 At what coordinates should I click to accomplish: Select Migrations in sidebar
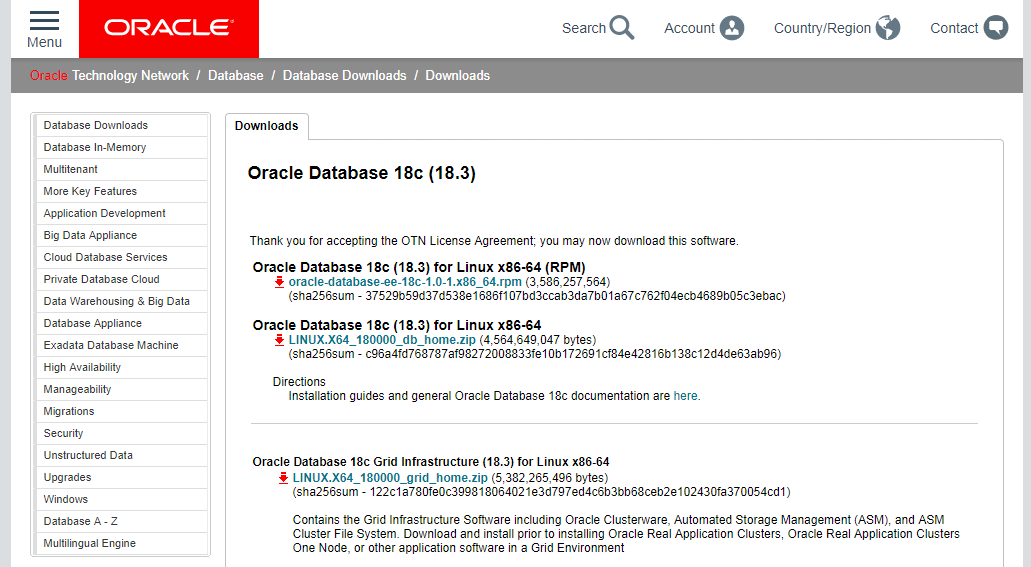tap(121, 412)
